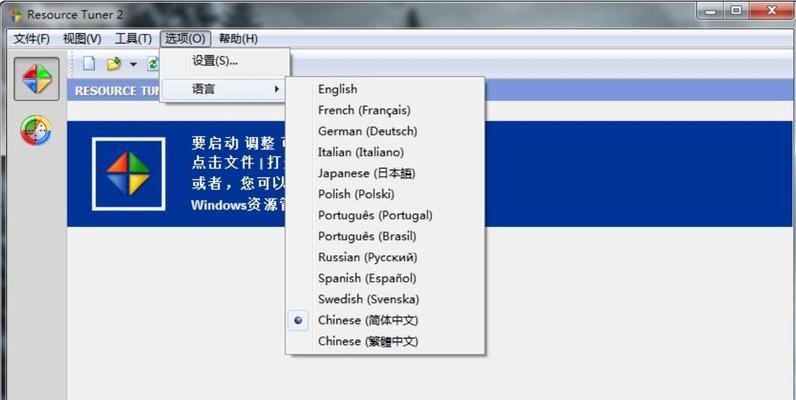
Task: Minimize the Resource Tuner window
Action: [x=711, y=11]
